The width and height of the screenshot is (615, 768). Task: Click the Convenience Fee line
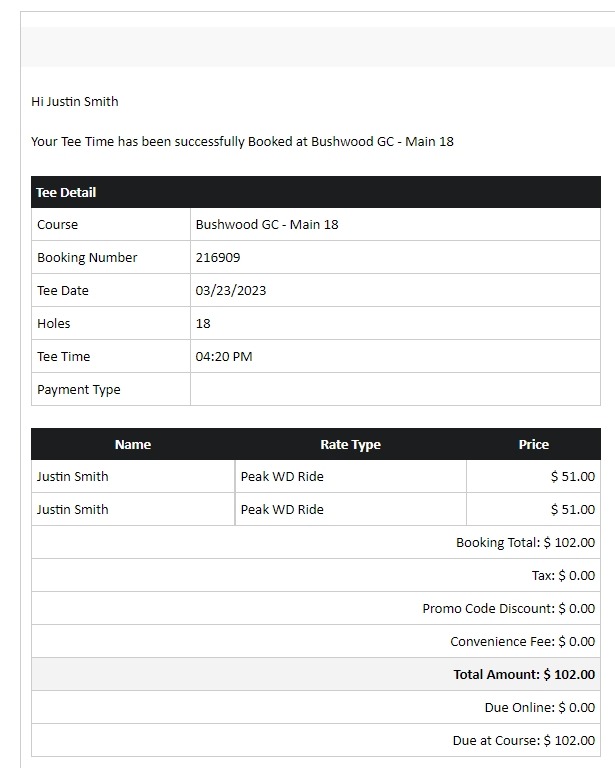pyautogui.click(x=522, y=642)
